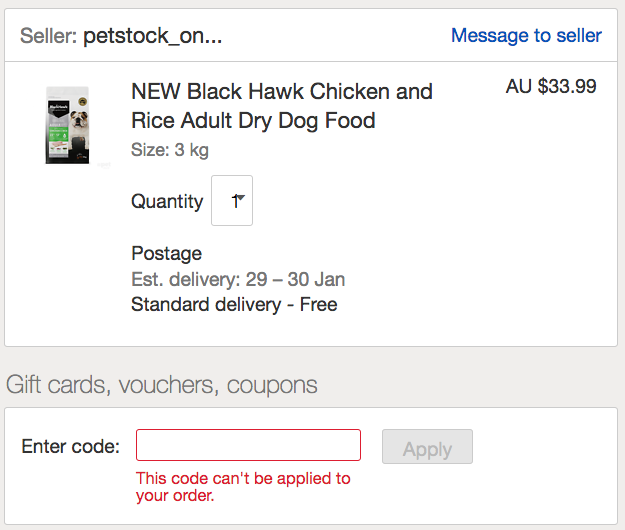Open the petstock_on... seller name

click(153, 36)
